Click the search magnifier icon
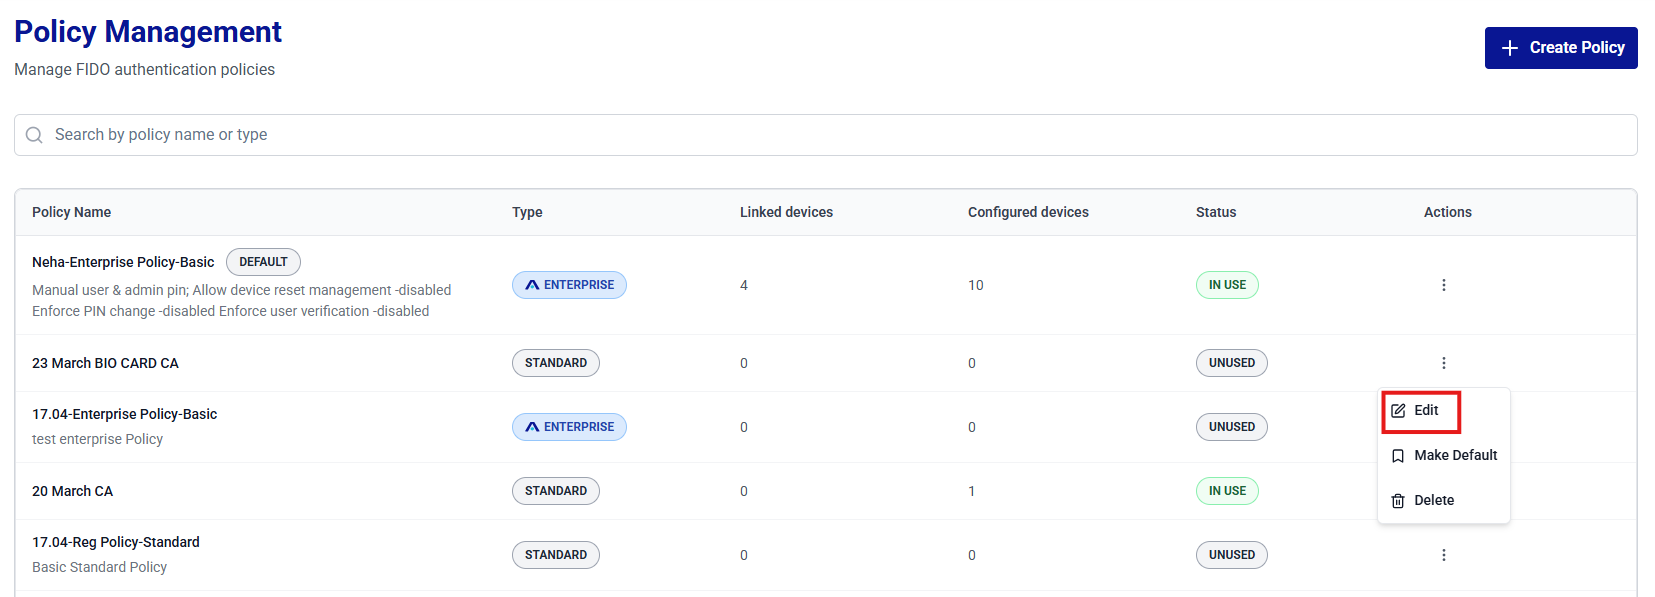 click(34, 135)
